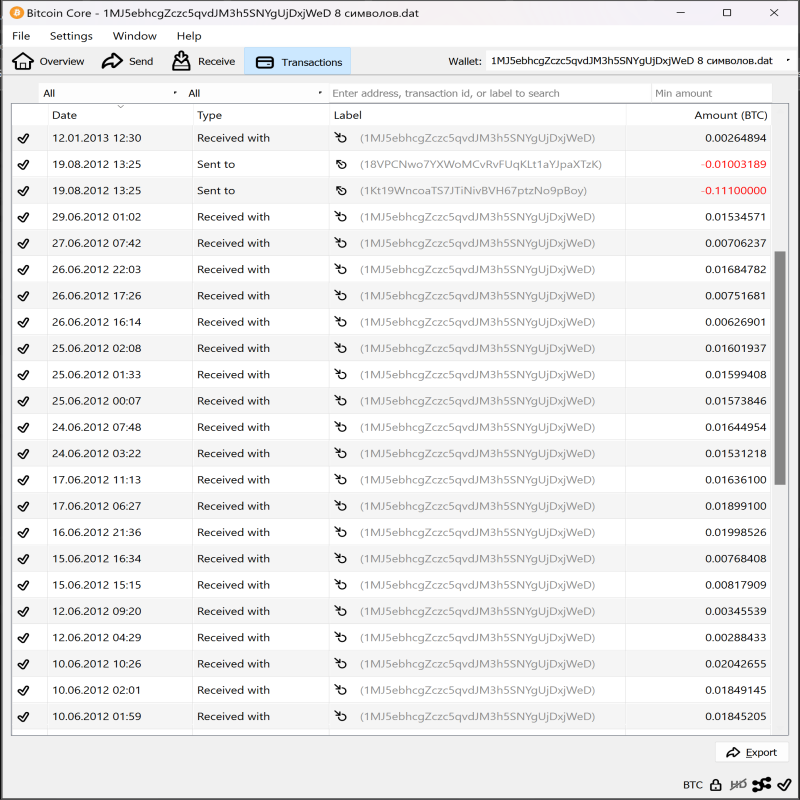Click the network connections icon
The width and height of the screenshot is (800, 800).
pyautogui.click(x=762, y=785)
